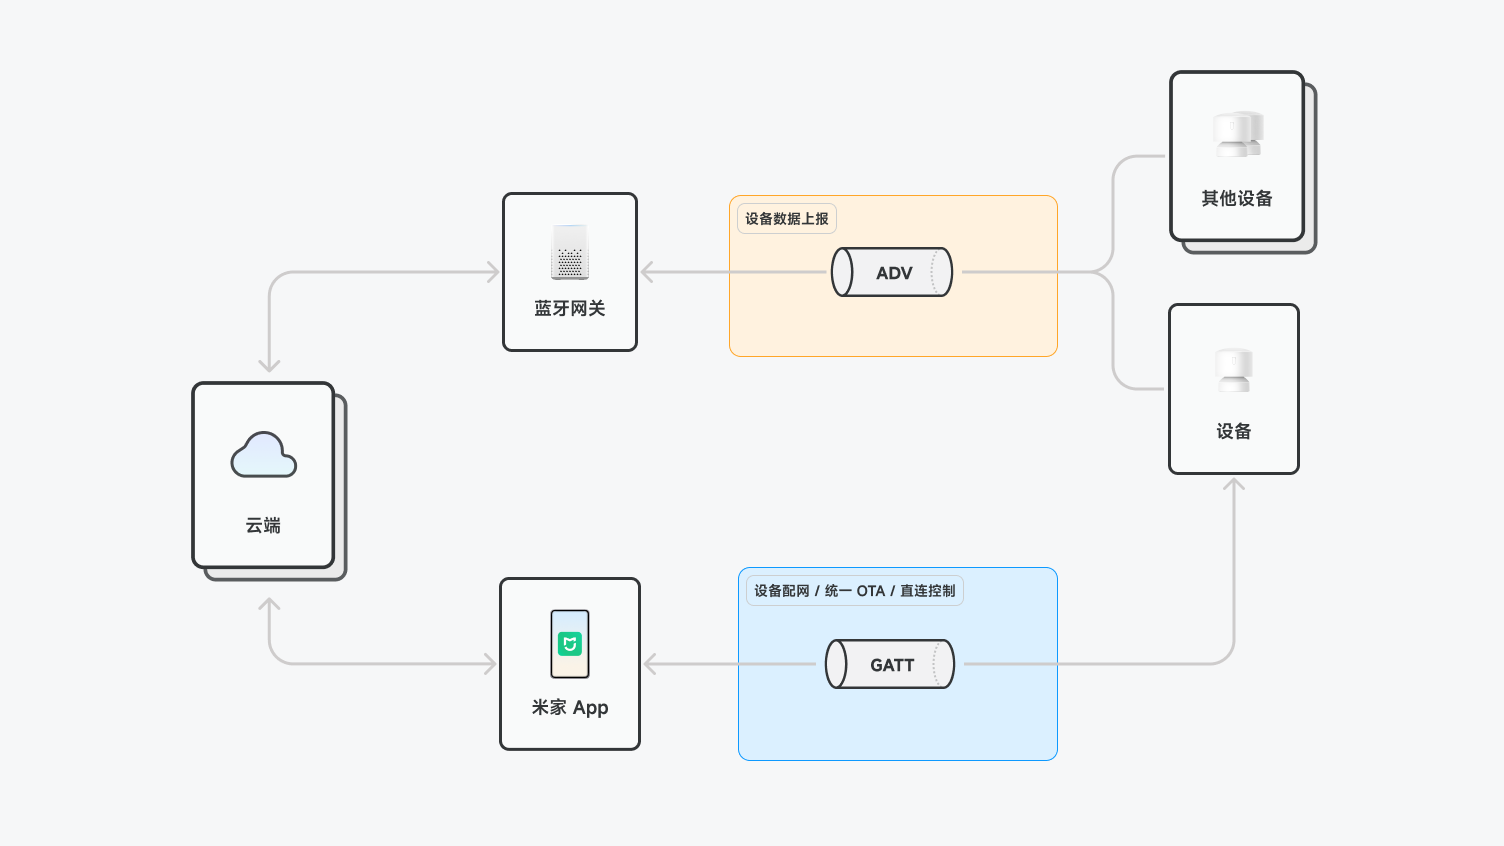1504x846 pixels.
Task: Click the Mi Home phone app icon
Action: (570, 644)
